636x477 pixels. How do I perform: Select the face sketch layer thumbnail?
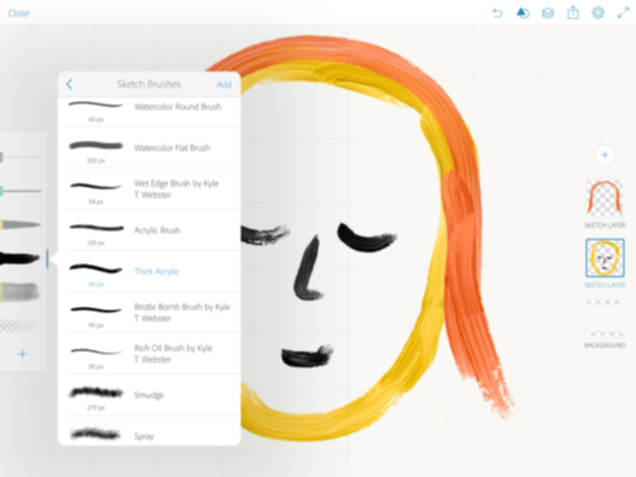(x=605, y=258)
